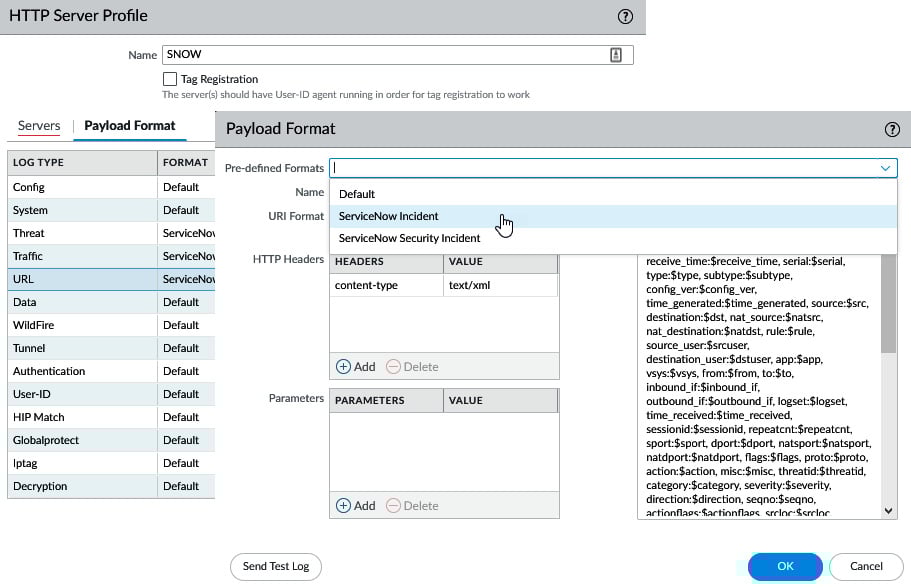911x587 pixels.
Task: Select the Decryption log type row
Action: point(111,486)
